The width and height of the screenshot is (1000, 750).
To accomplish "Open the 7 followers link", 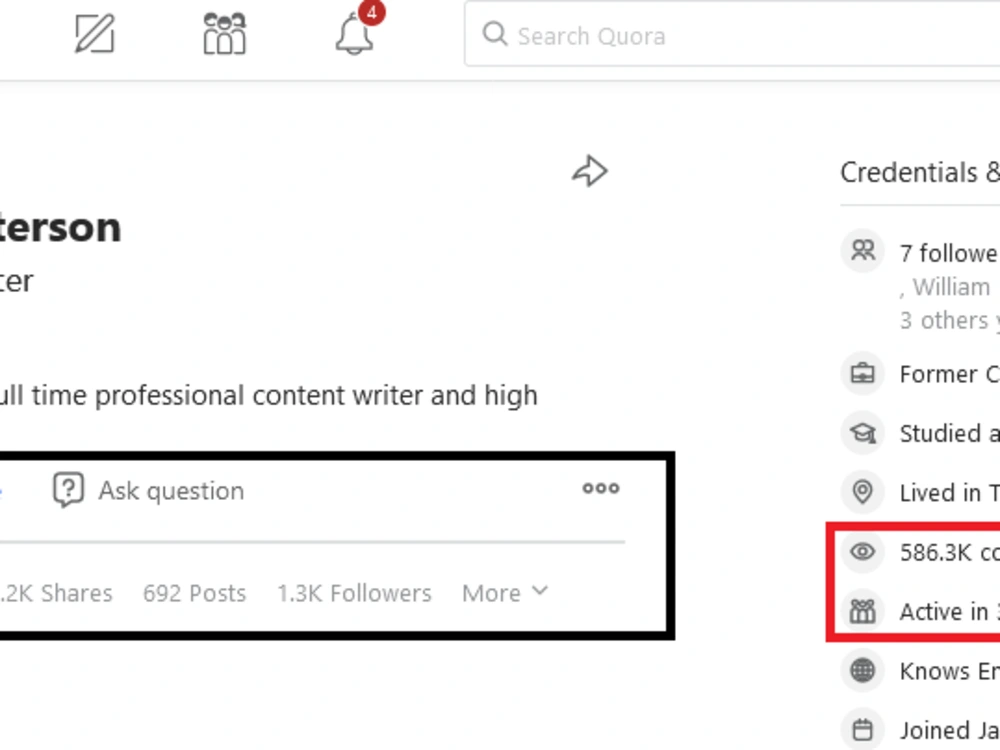I will (950, 254).
